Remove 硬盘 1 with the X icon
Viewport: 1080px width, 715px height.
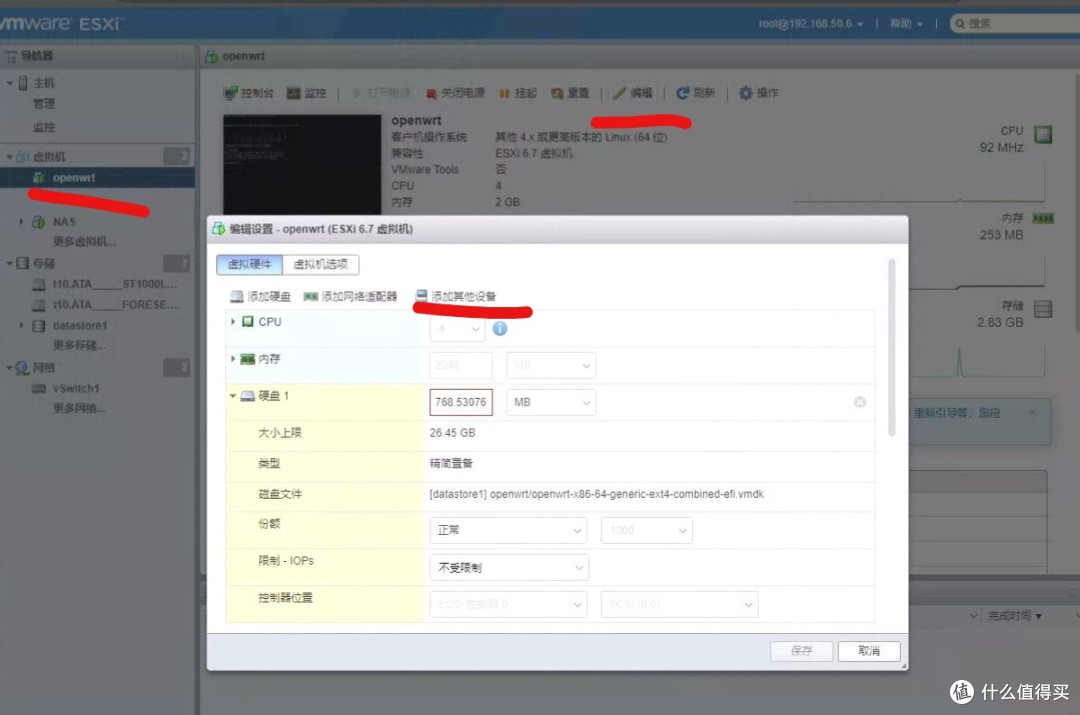coord(860,402)
